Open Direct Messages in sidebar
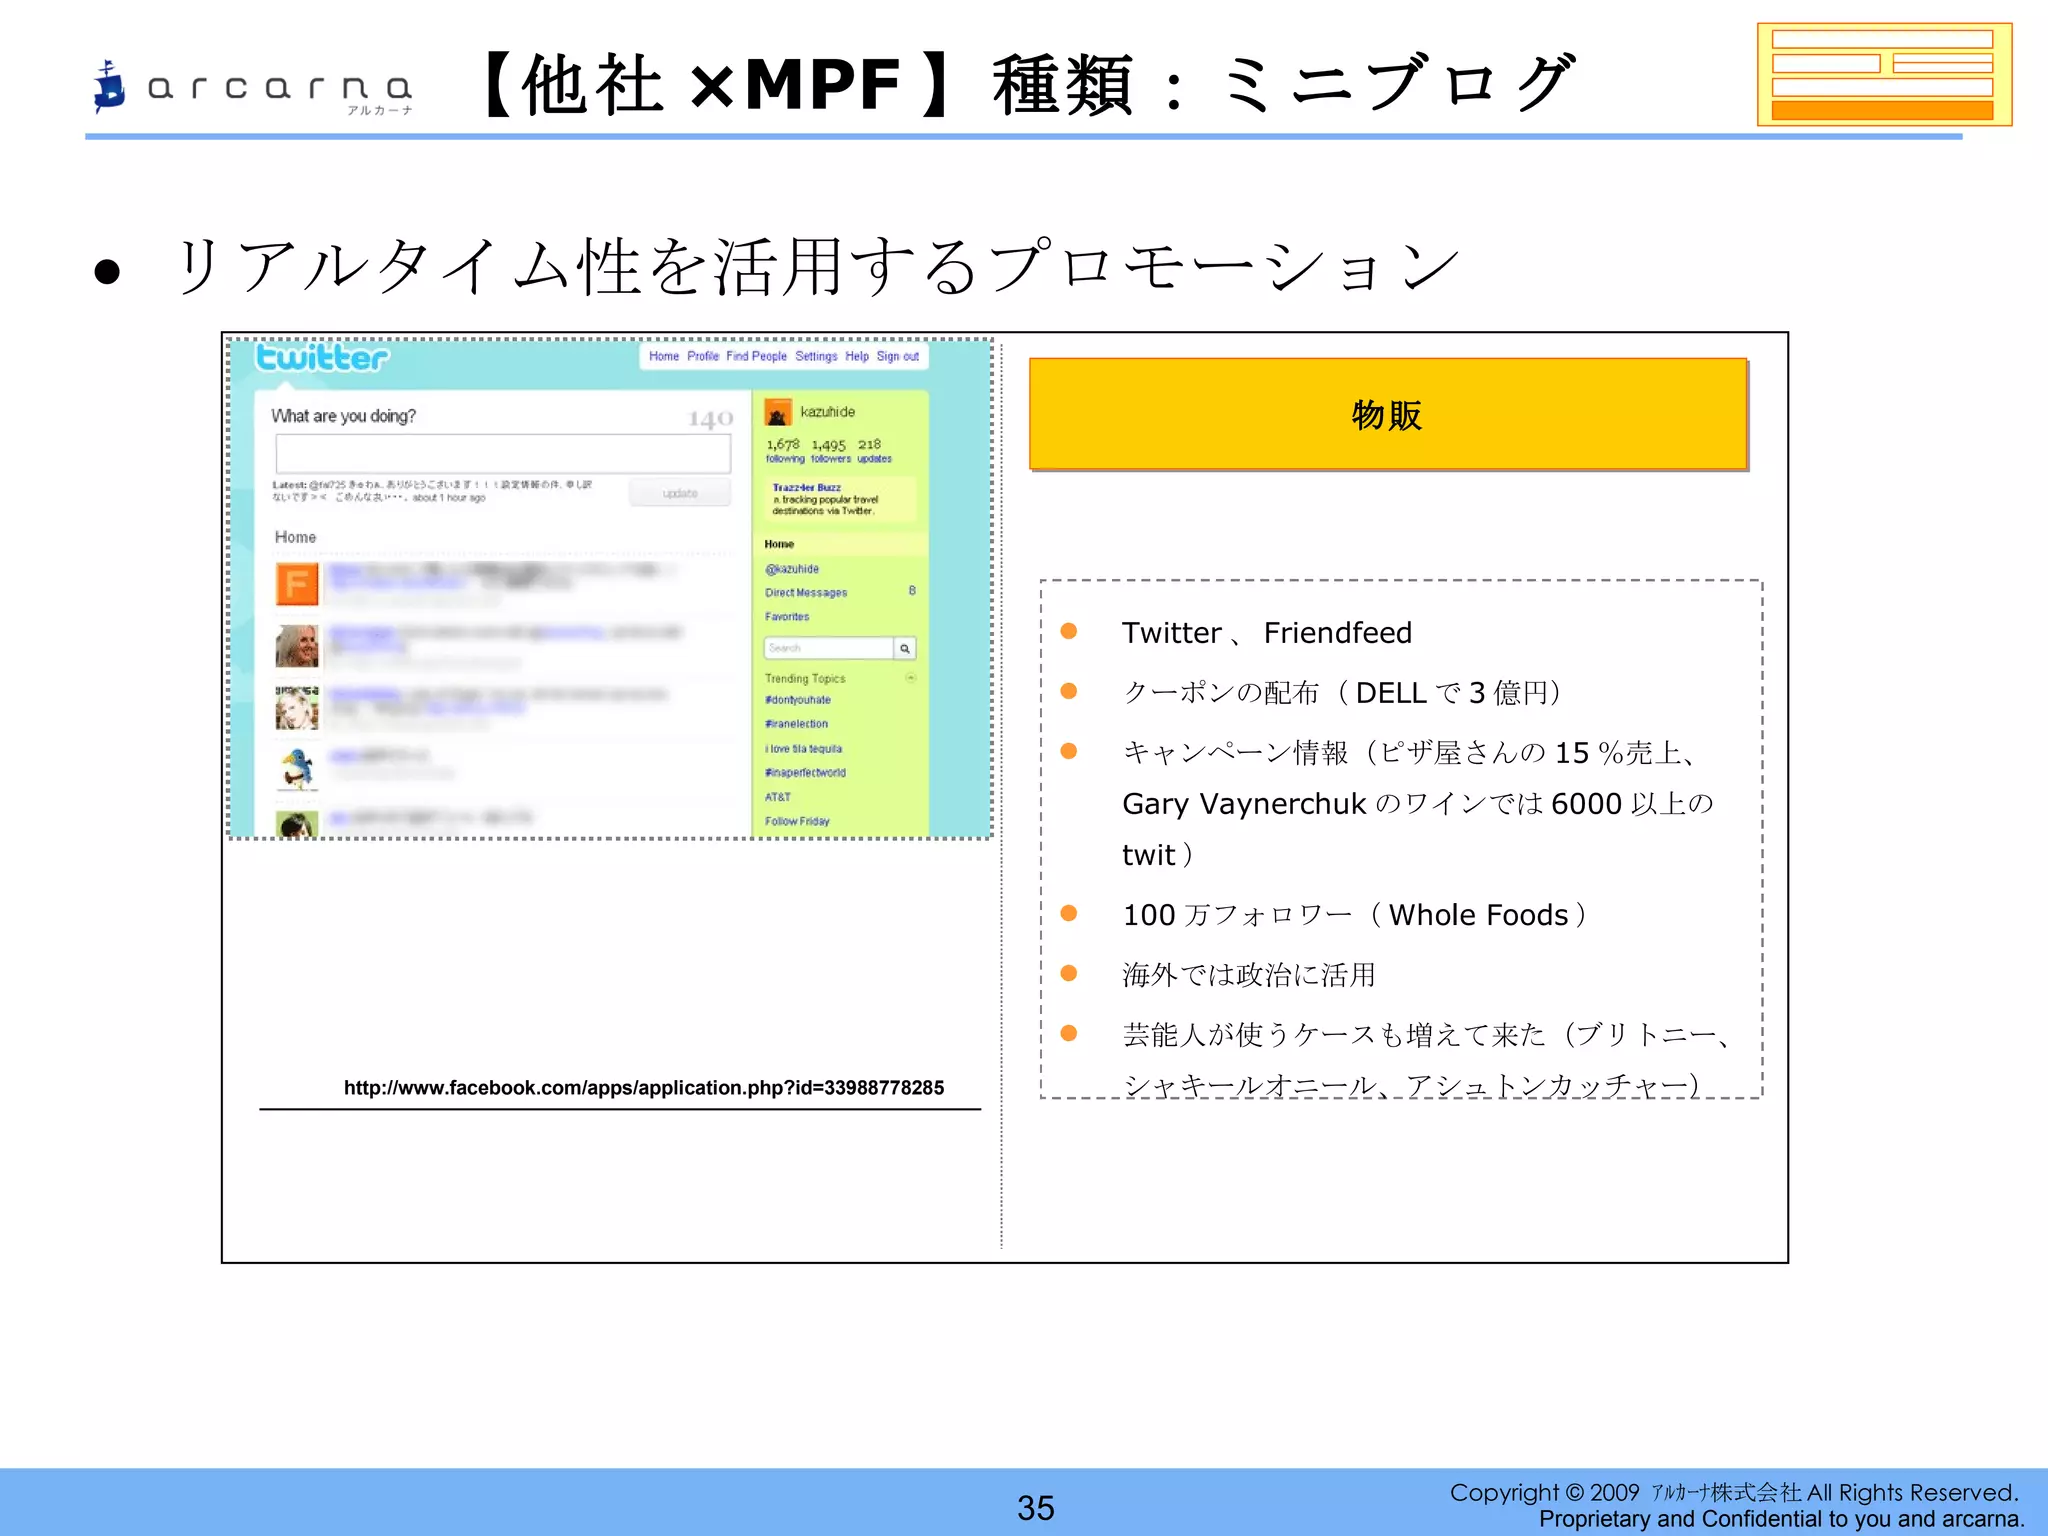The height and width of the screenshot is (1536, 2048). [806, 593]
